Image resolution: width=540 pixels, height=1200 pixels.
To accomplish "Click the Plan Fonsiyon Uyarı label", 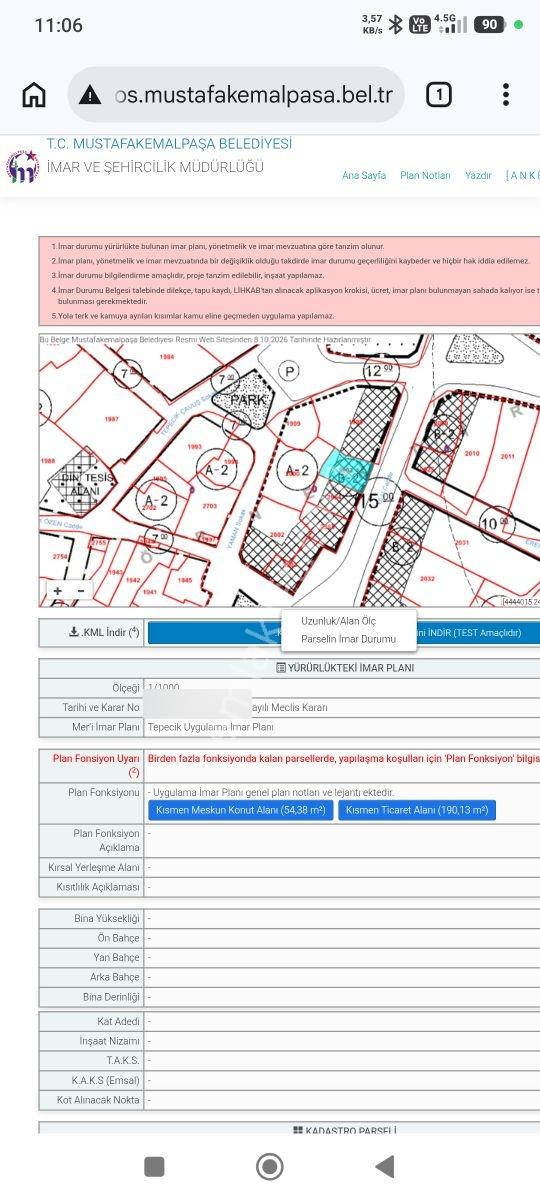I will 96,765.
